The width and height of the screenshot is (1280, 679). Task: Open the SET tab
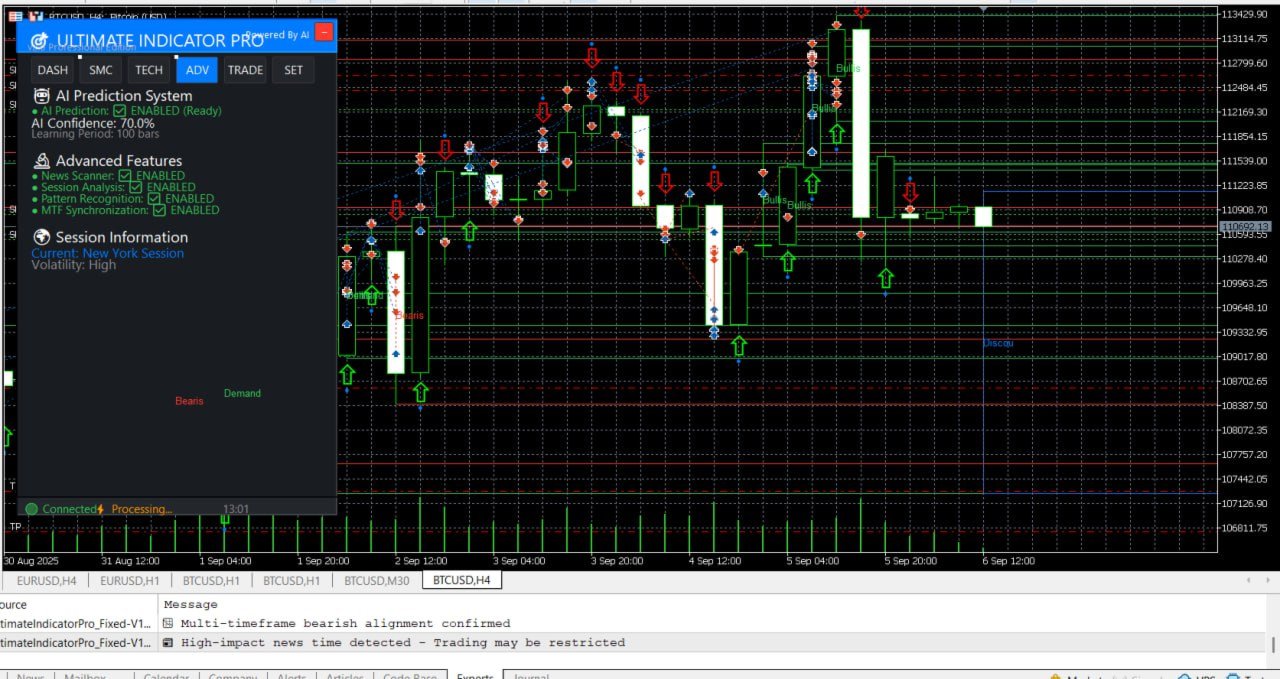293,70
